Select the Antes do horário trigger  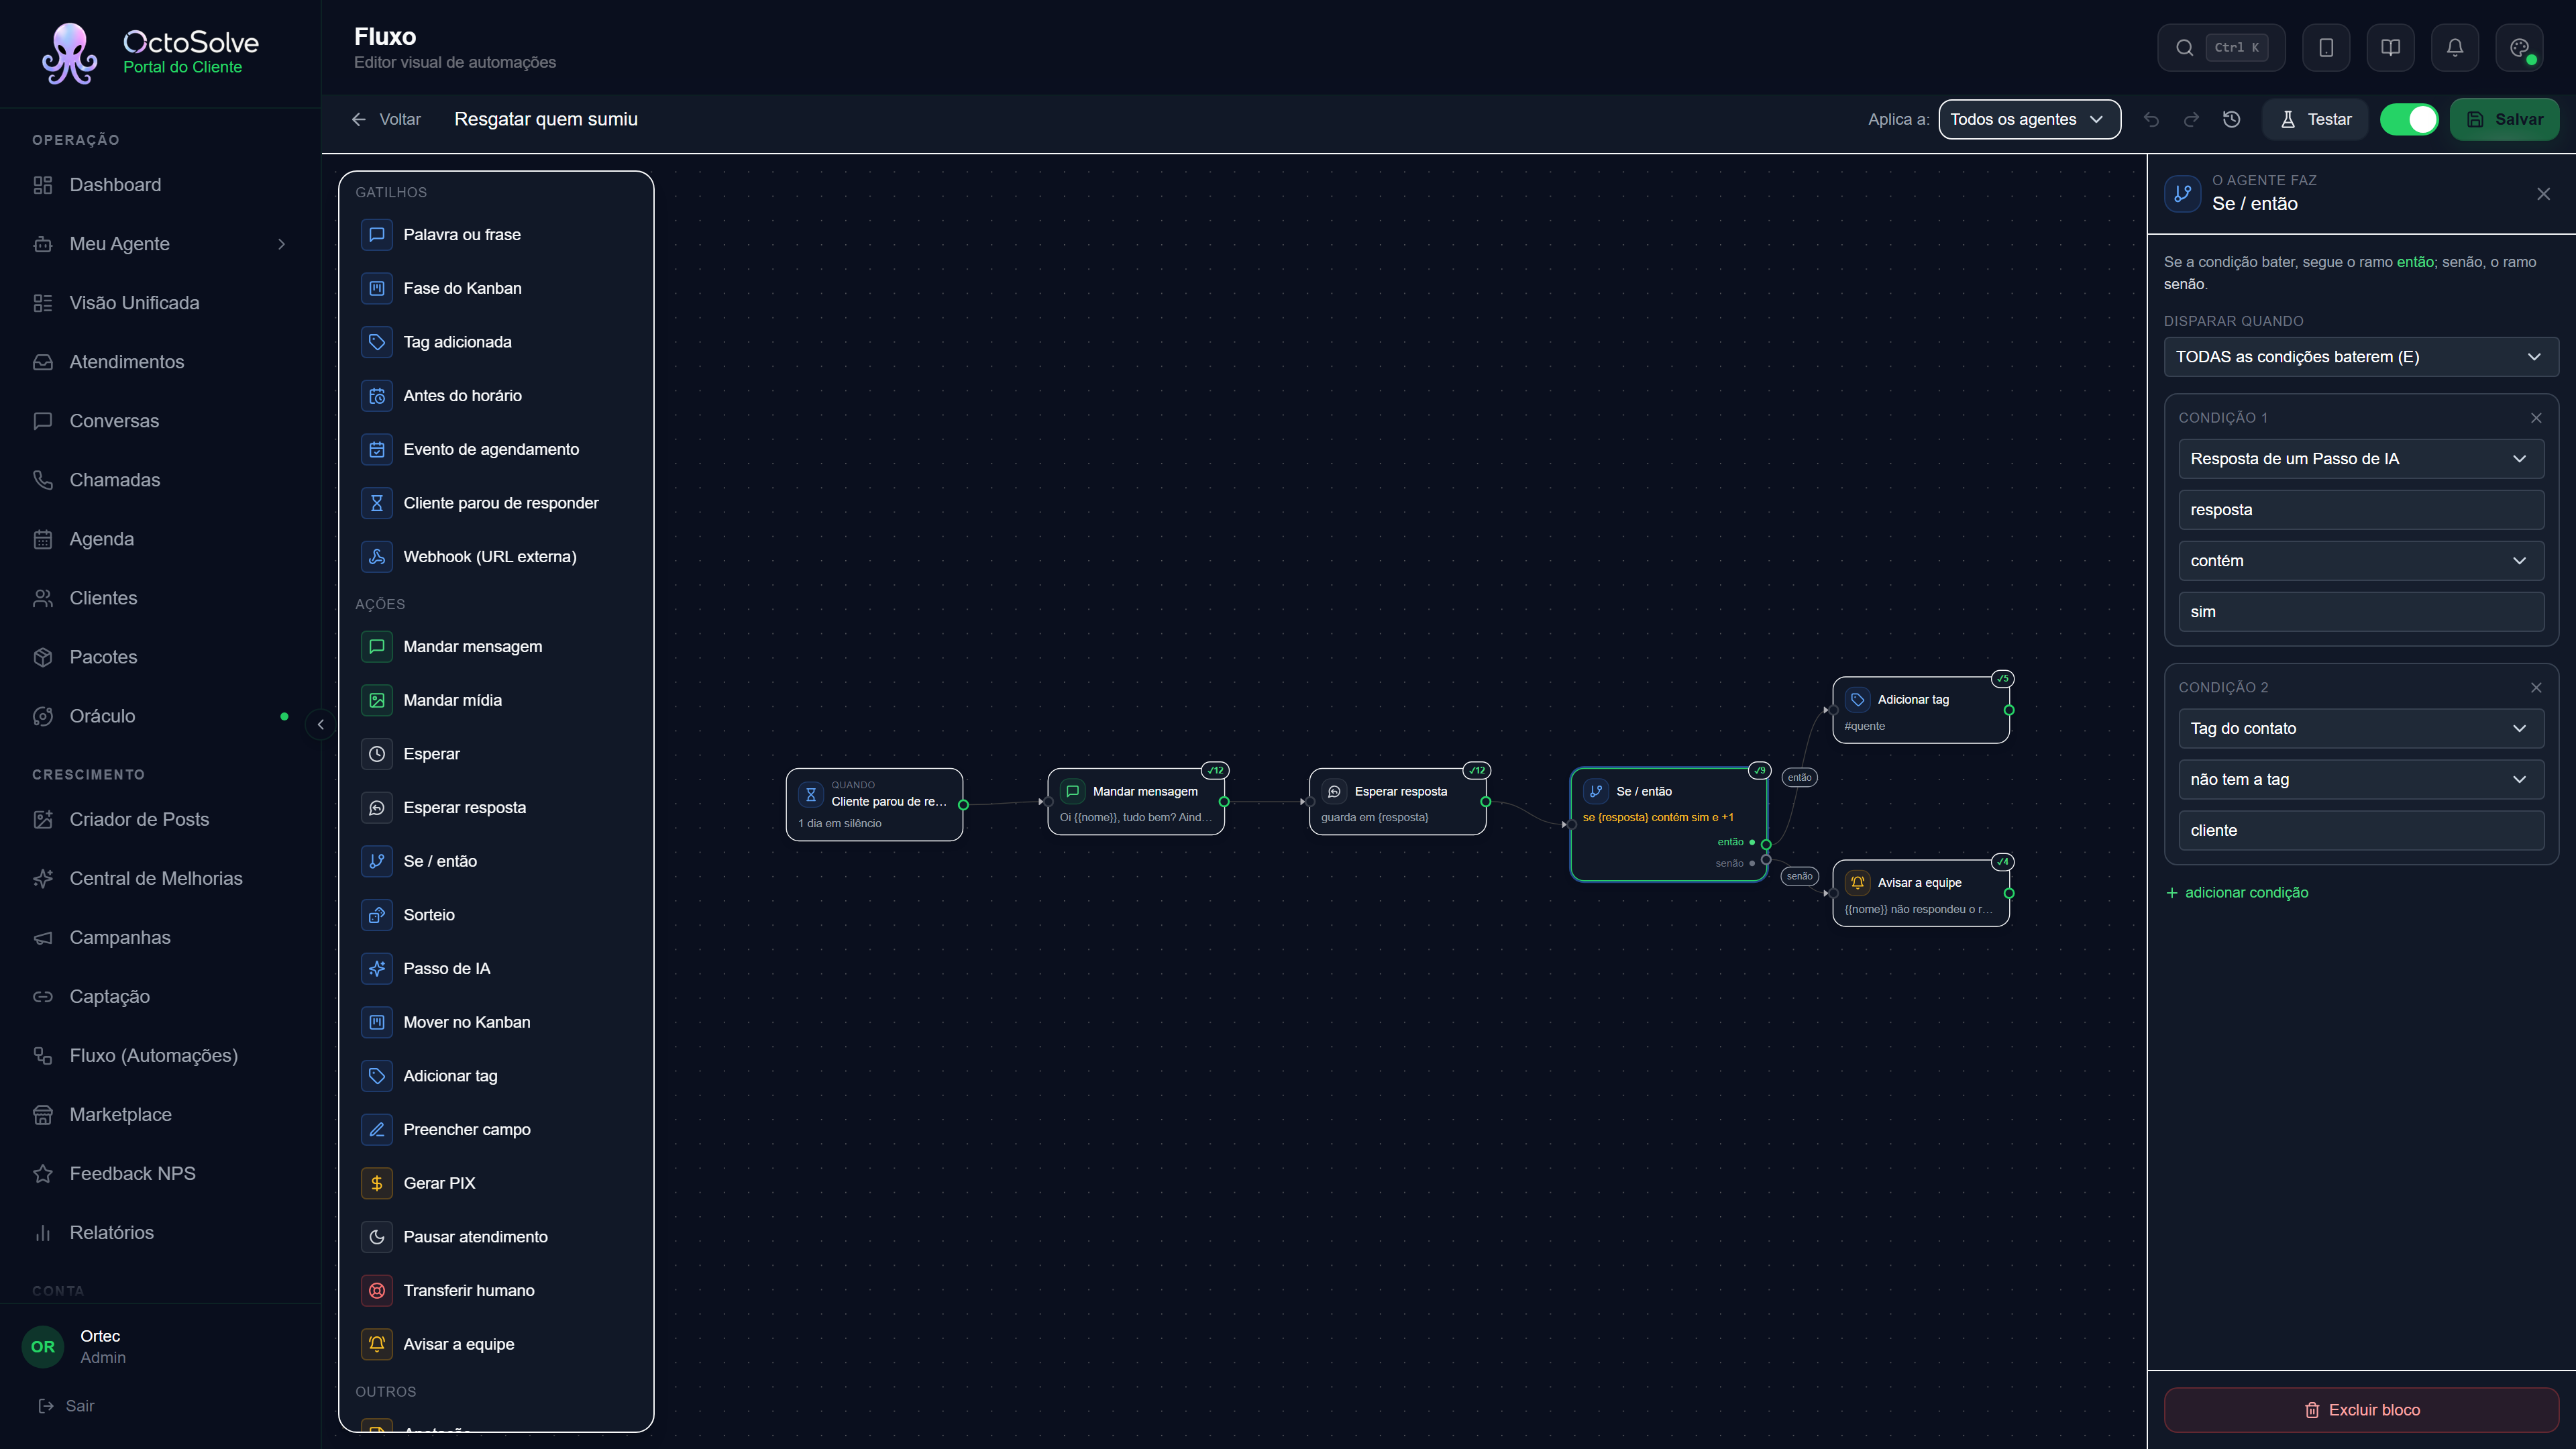[x=496, y=395]
